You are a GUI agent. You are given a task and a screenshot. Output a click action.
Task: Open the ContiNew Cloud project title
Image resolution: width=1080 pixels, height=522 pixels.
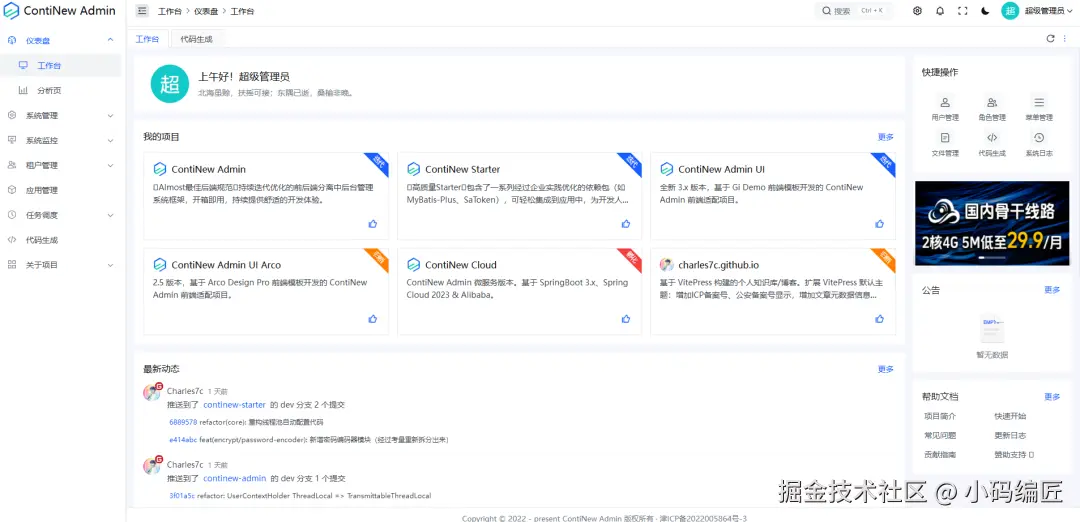point(461,264)
